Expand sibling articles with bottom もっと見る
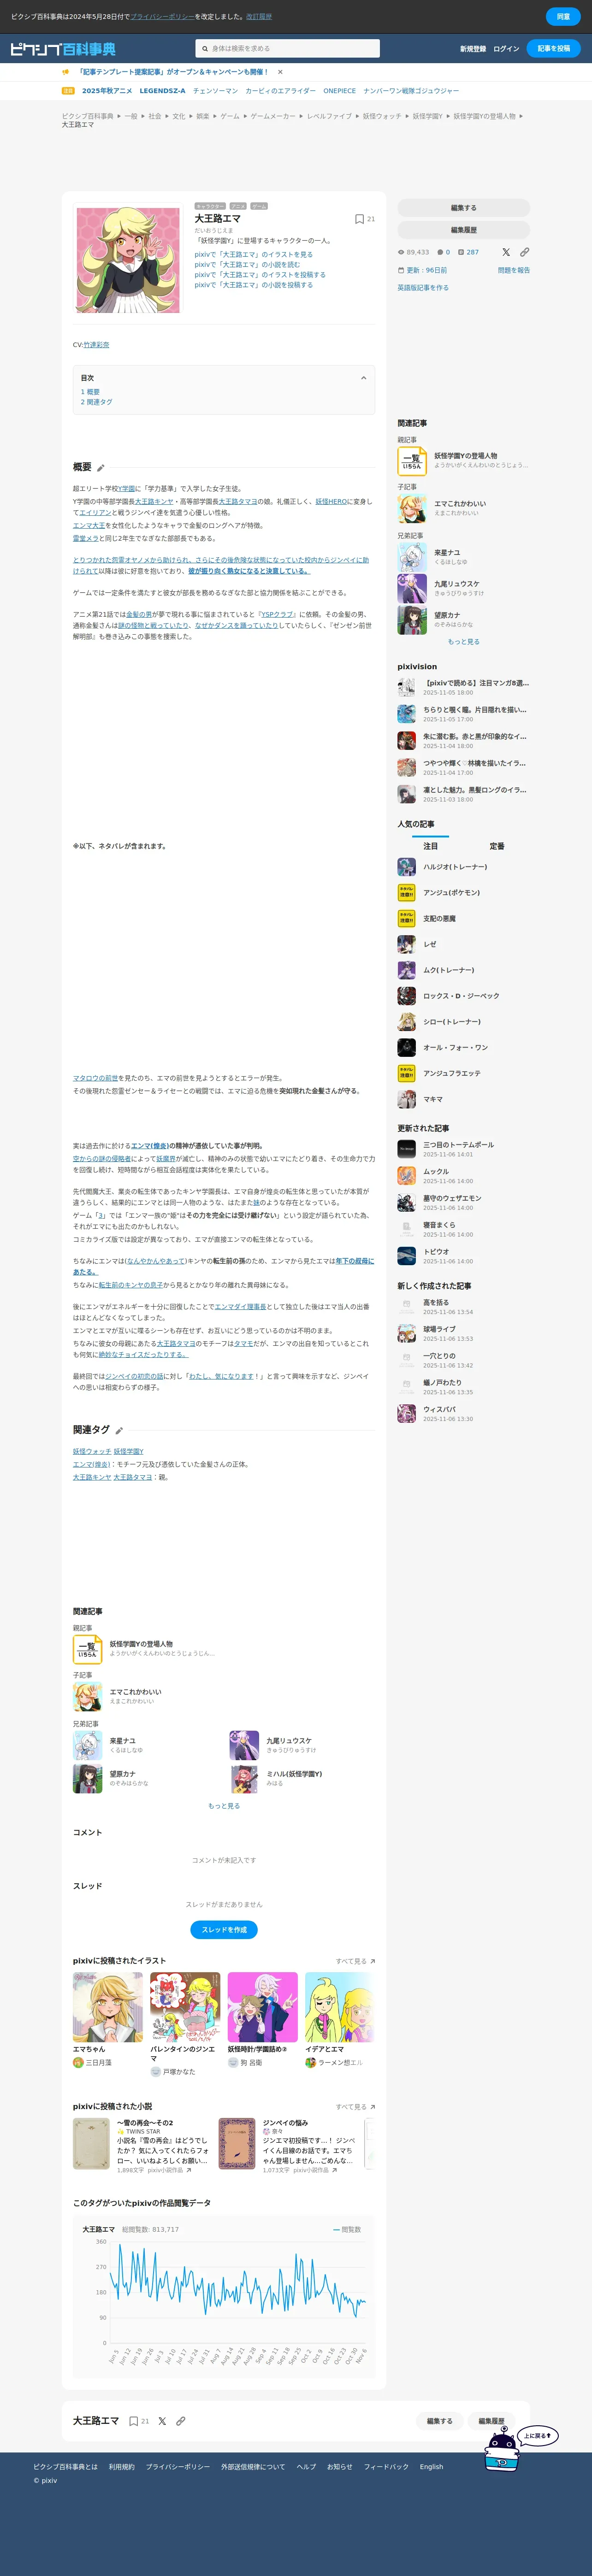 pyautogui.click(x=224, y=1806)
